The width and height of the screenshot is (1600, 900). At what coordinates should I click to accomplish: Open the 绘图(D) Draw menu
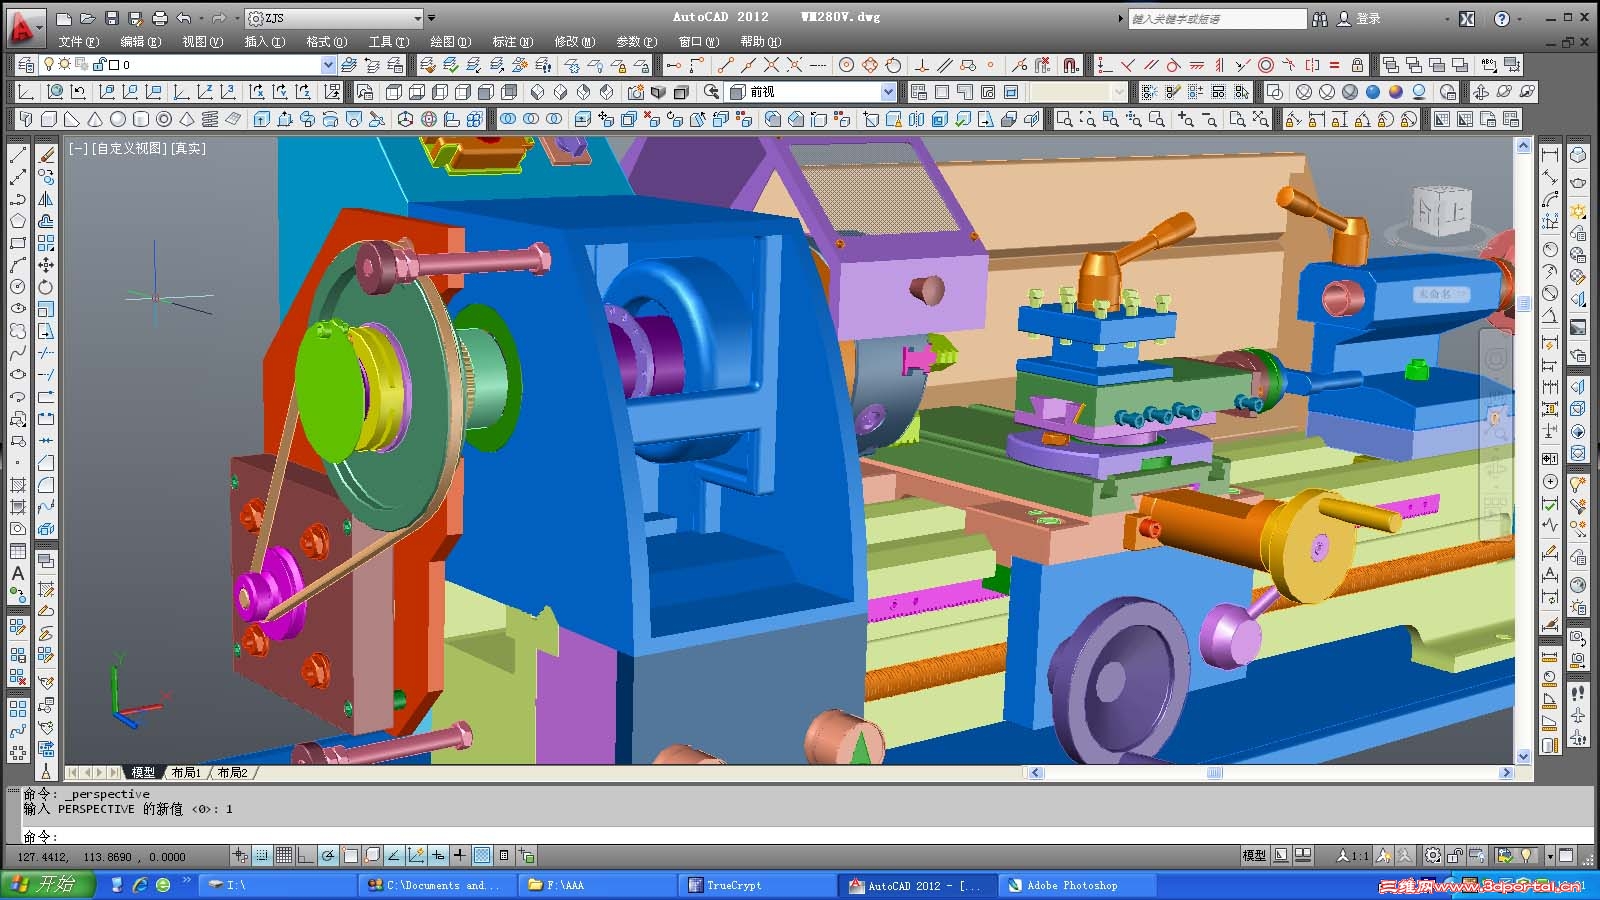coord(450,42)
